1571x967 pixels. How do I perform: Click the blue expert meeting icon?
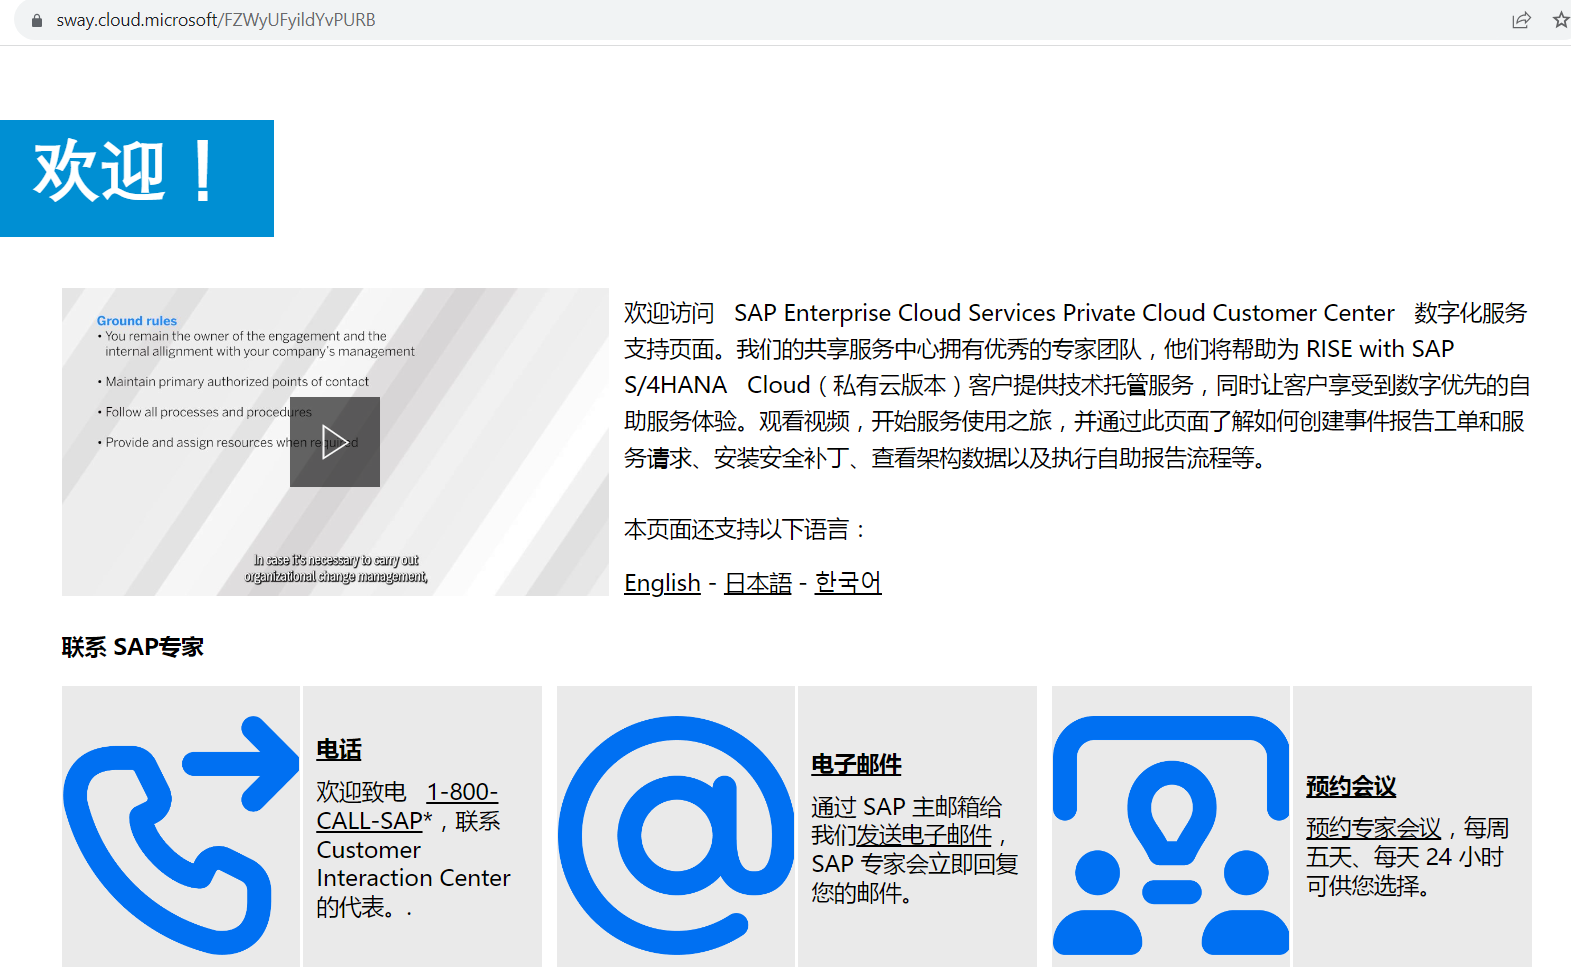[x=1171, y=834]
